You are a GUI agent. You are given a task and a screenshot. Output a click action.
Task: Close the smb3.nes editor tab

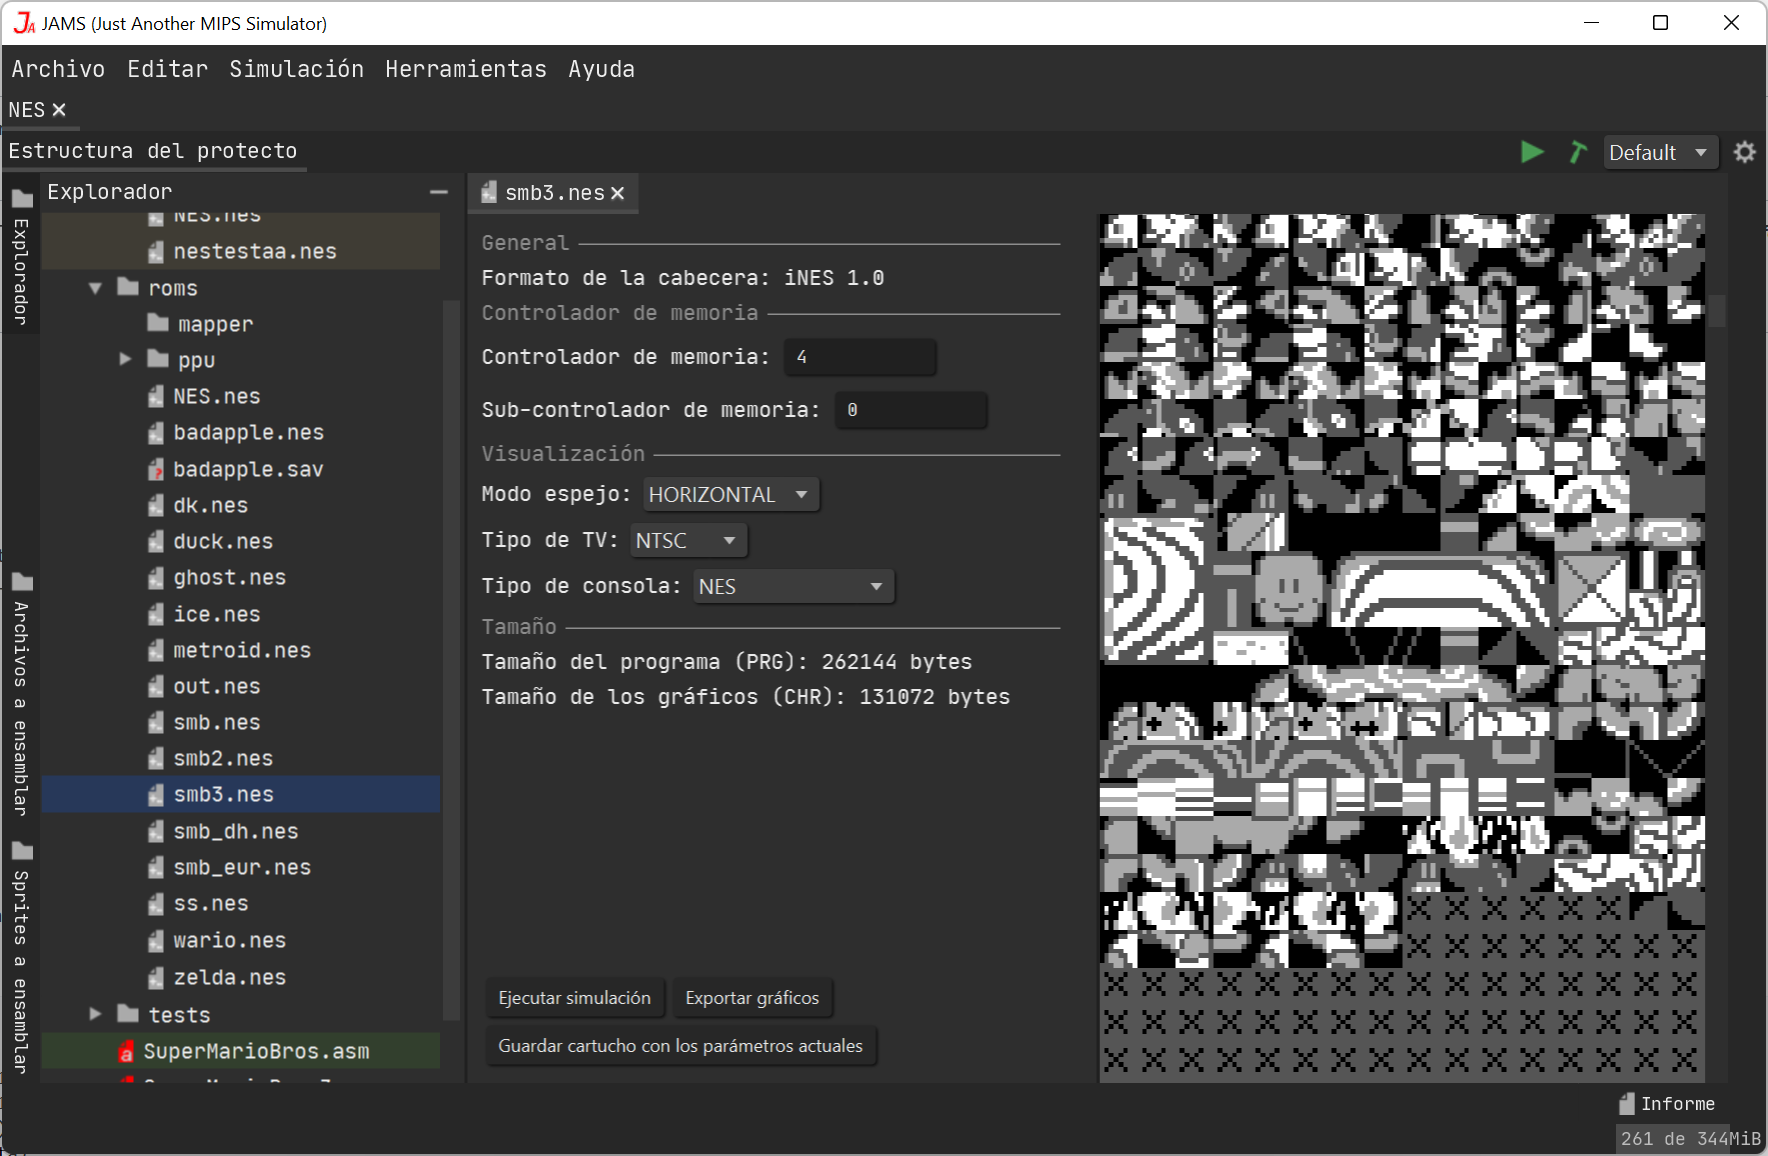[618, 193]
